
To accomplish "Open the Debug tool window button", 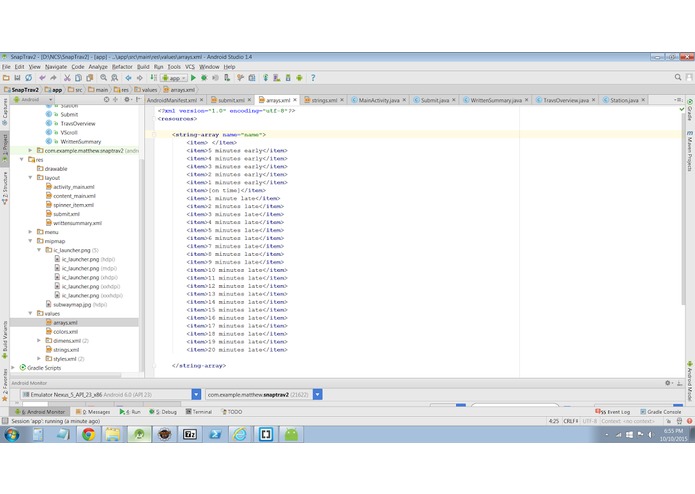I will (x=163, y=412).
